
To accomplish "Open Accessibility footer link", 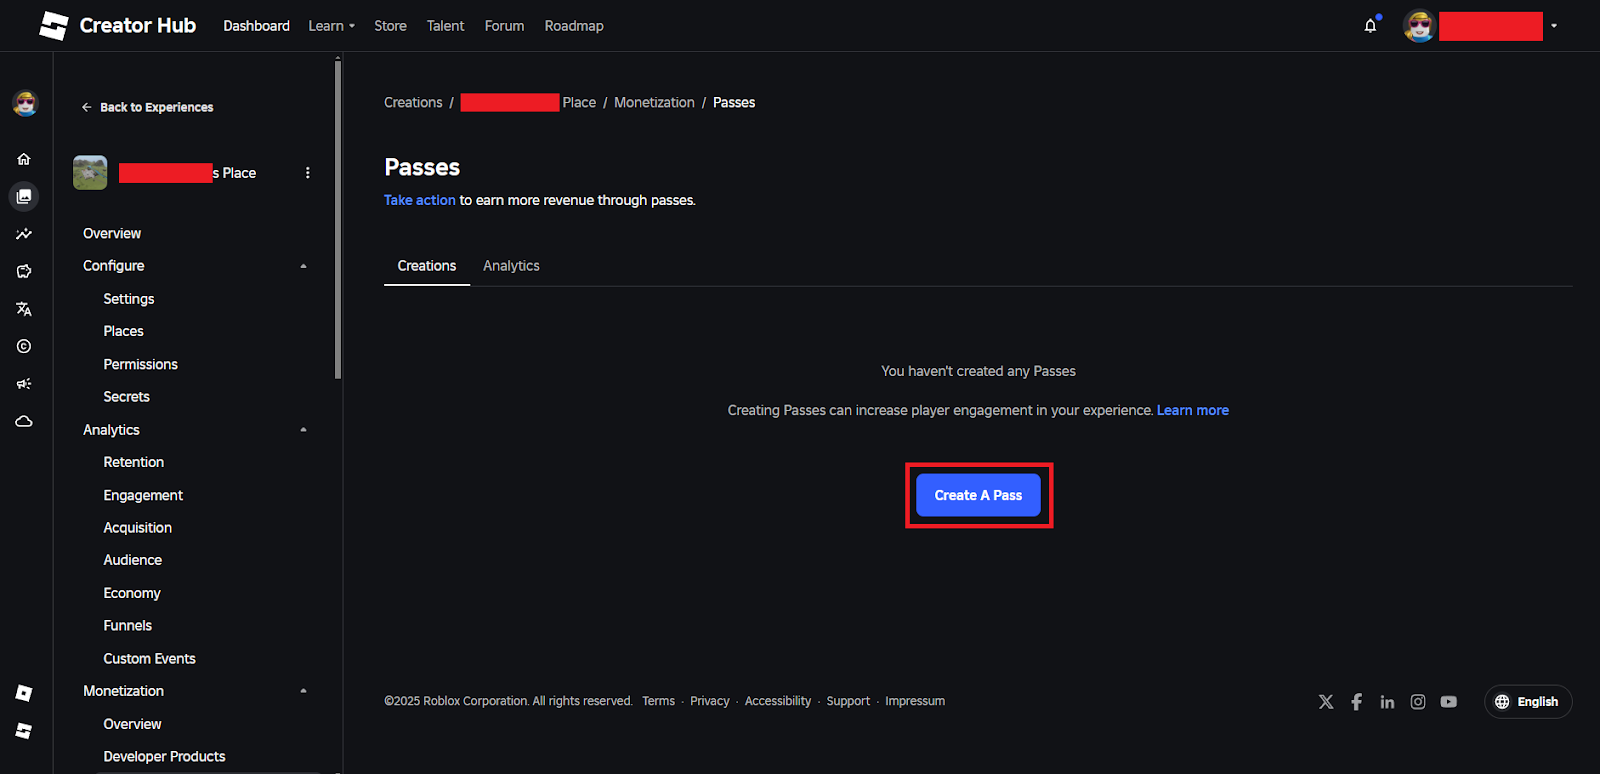I will pyautogui.click(x=778, y=701).
